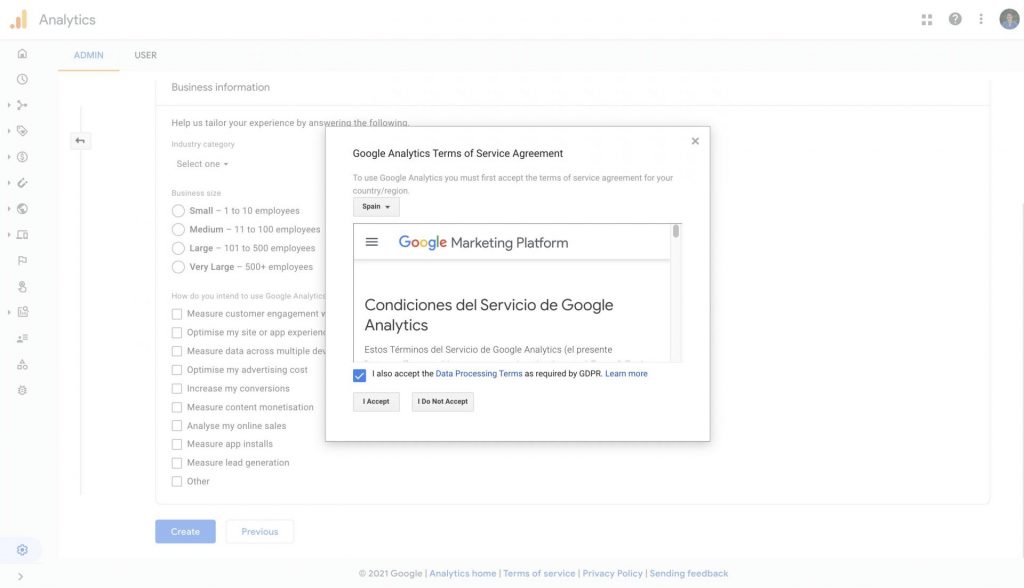The width and height of the screenshot is (1024, 588).
Task: Click the Analytics logo icon
Action: coord(19,20)
